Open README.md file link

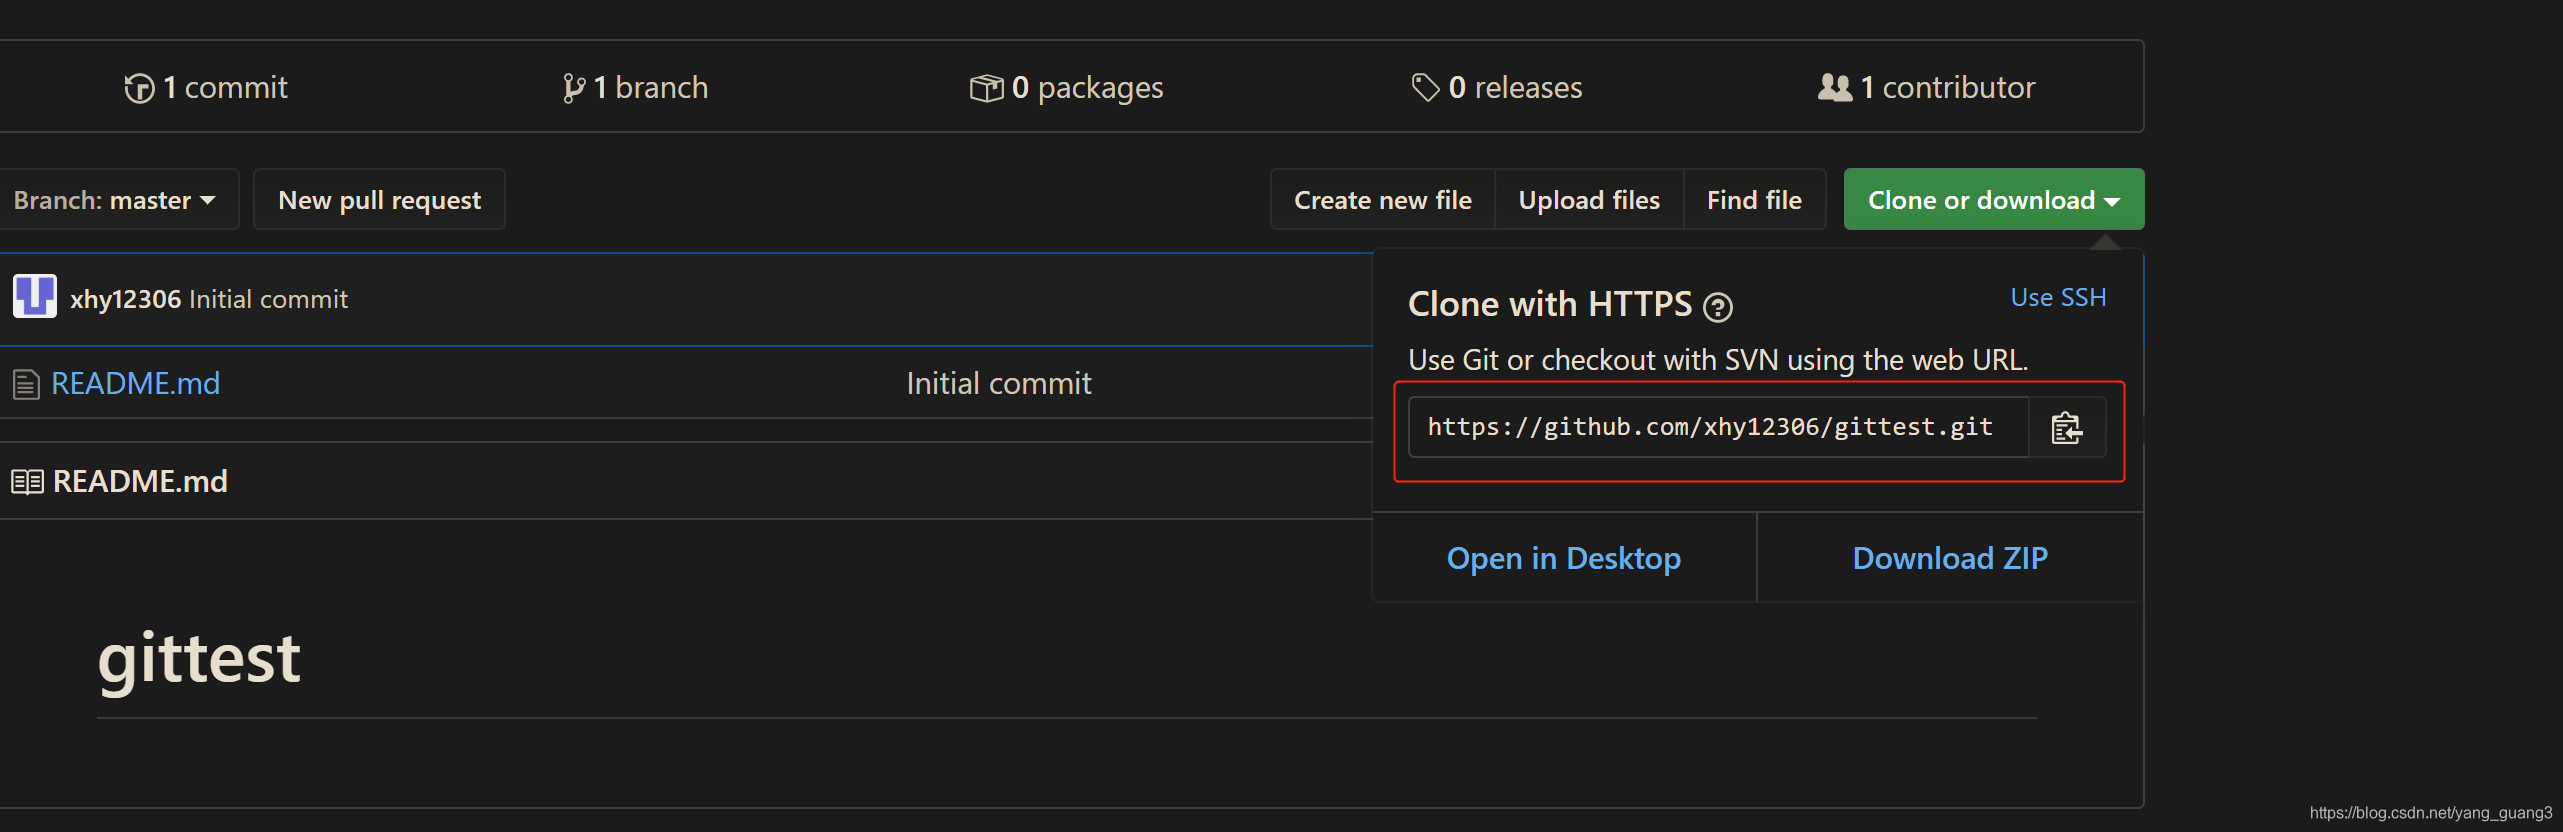tap(135, 384)
